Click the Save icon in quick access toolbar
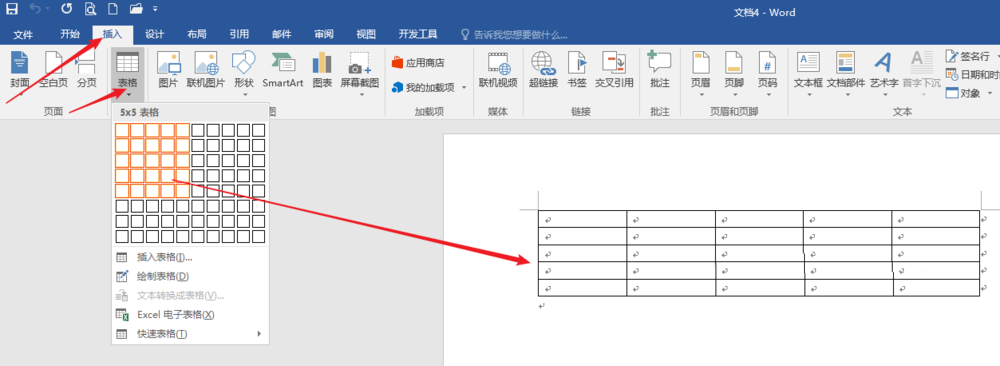Screen dimensions: 1000x366 (x=12, y=9)
